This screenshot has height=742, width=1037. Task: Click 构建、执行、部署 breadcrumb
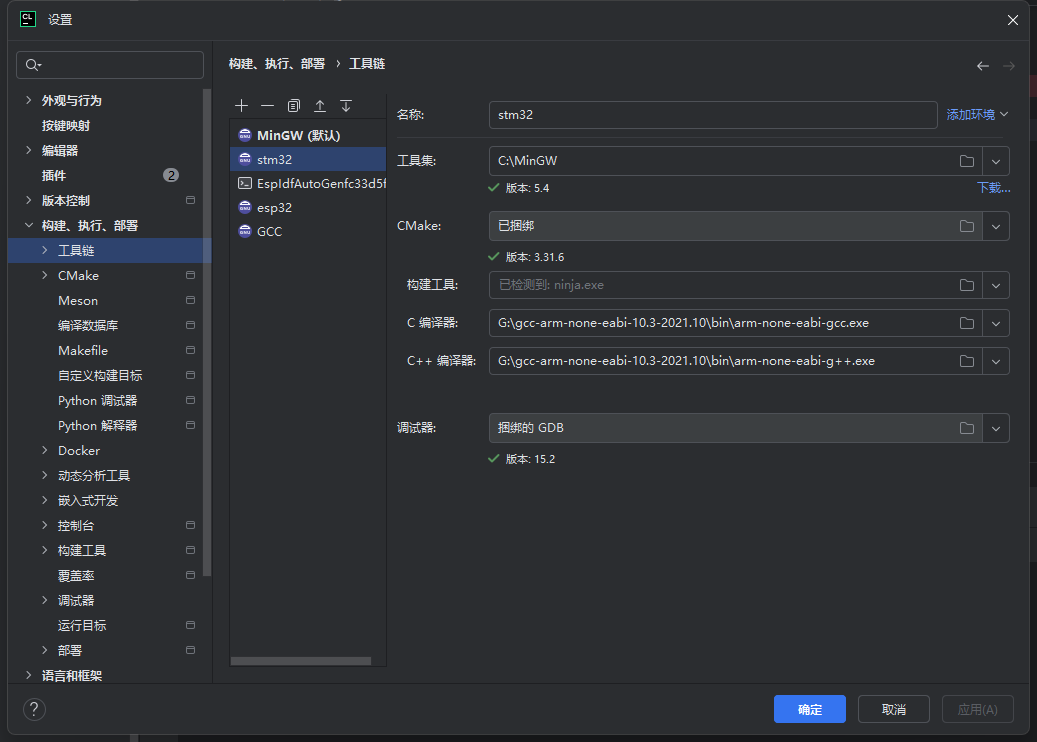click(276, 64)
